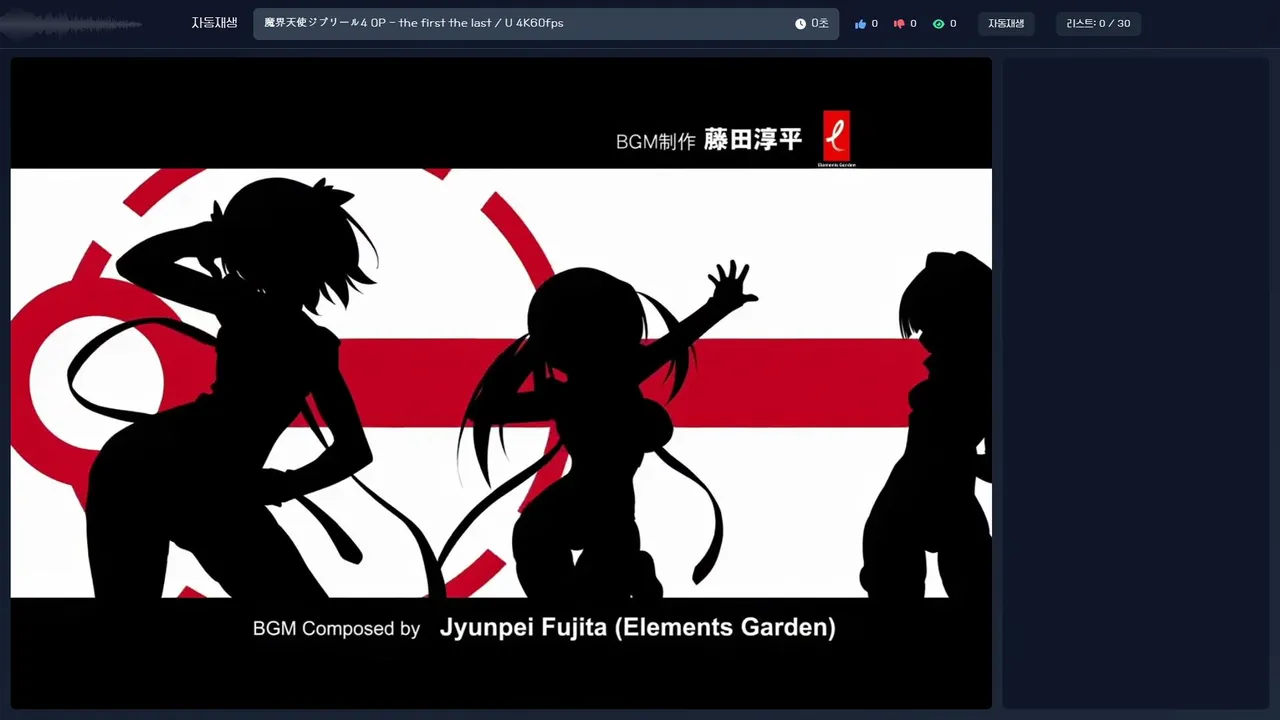Click the audio waveform logo at top left

click(x=70, y=24)
